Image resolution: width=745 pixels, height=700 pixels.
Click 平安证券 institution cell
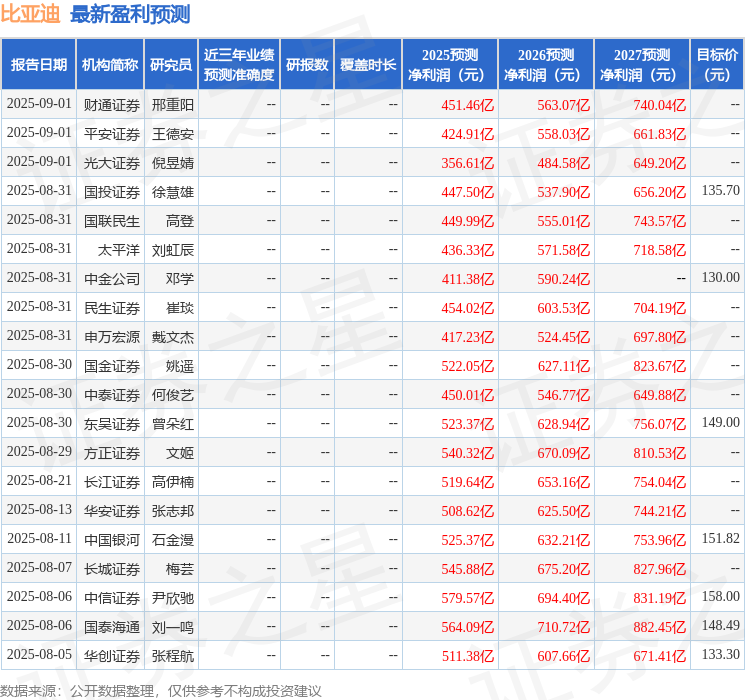(x=112, y=134)
